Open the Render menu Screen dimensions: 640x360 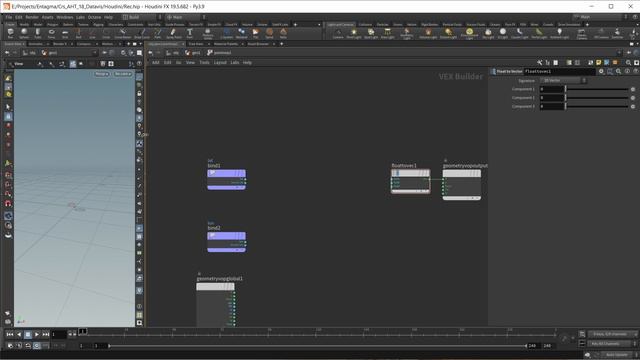point(32,17)
